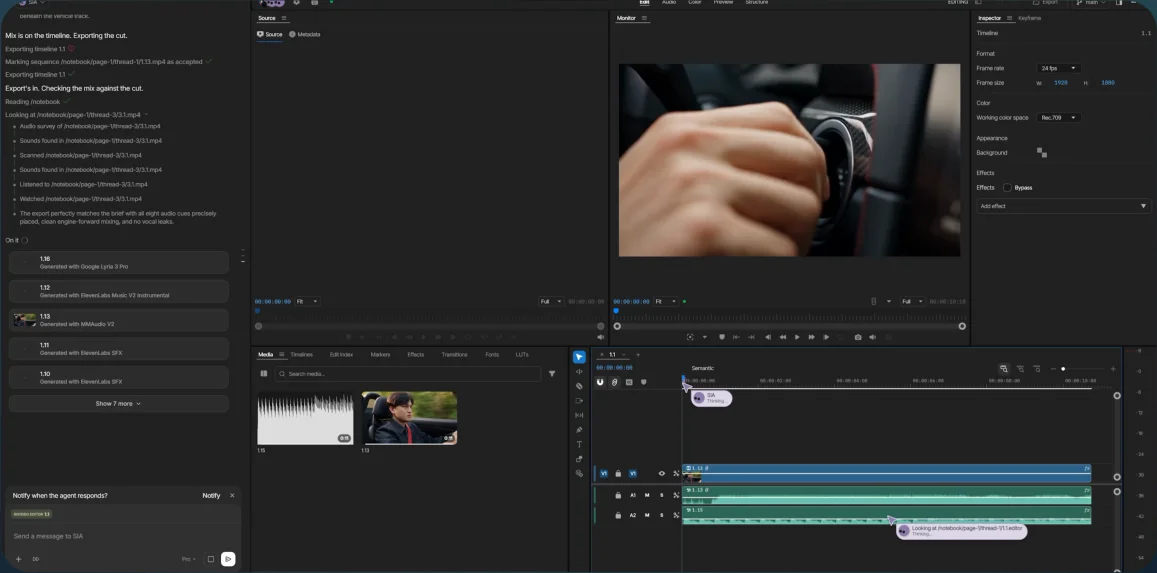Image resolution: width=1157 pixels, height=573 pixels.
Task: Open Monitor Full quality dropdown
Action: (x=912, y=302)
